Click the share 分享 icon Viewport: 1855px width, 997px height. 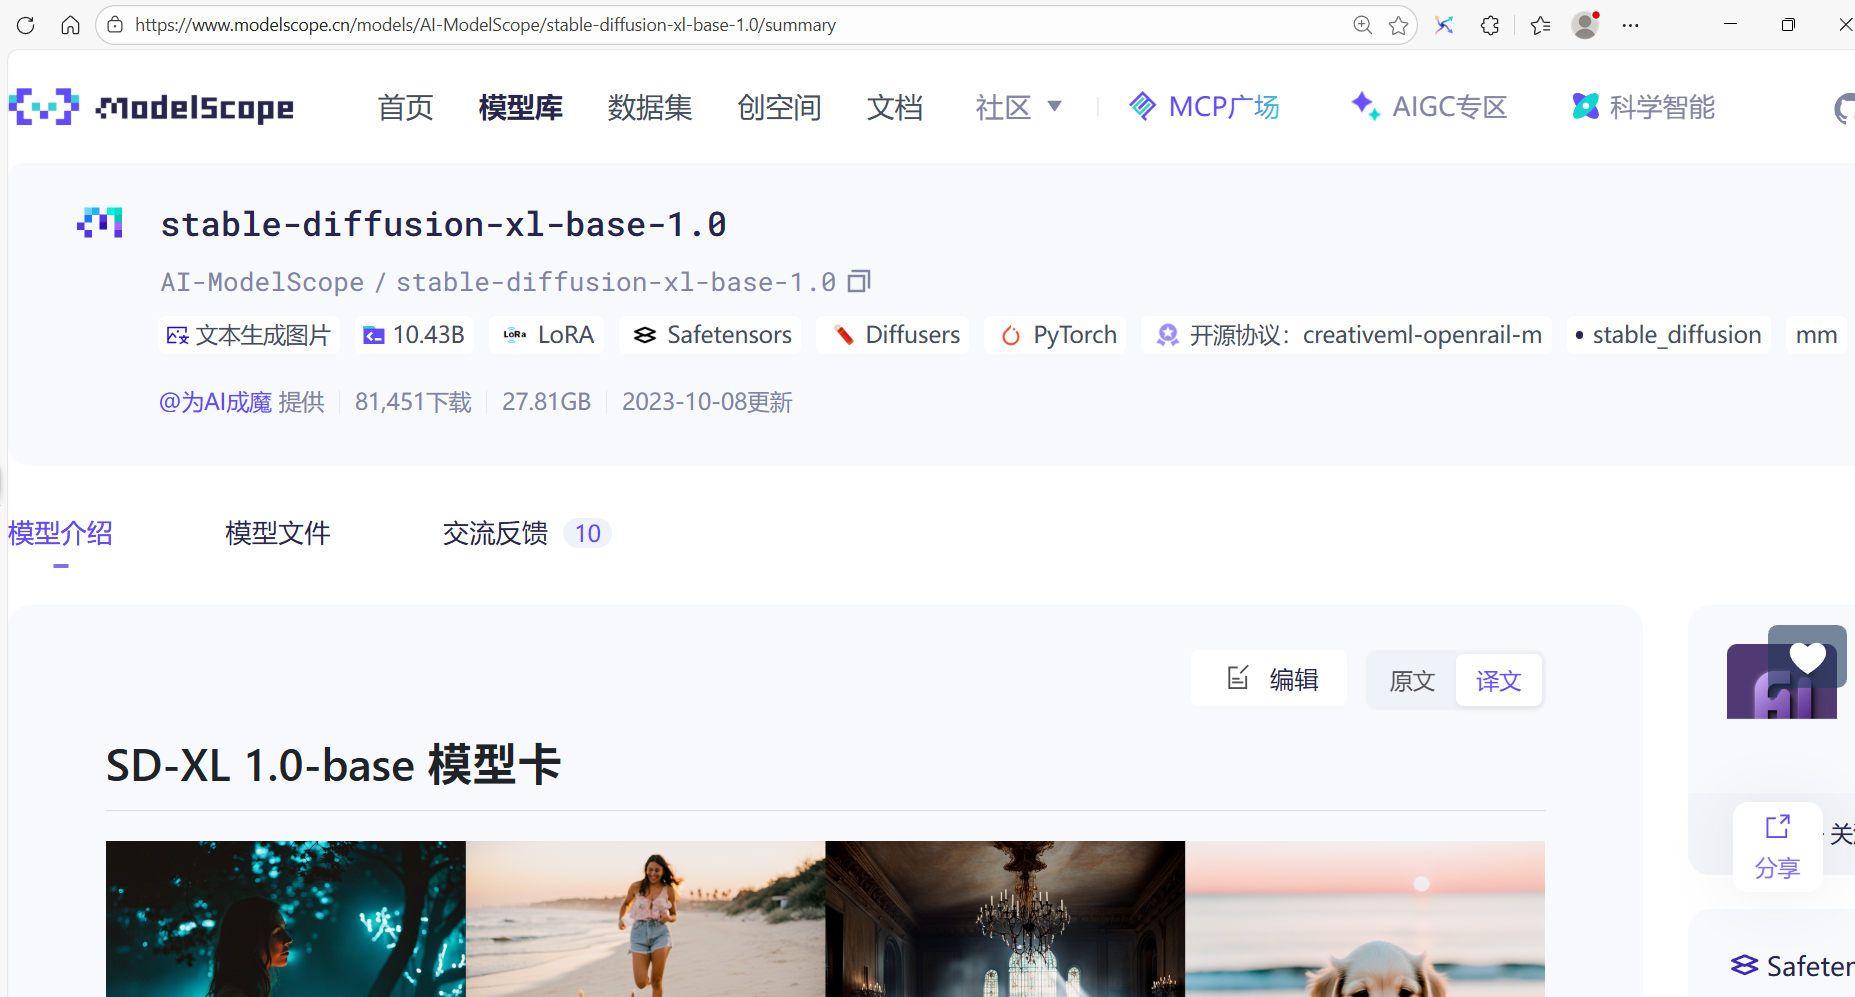(1777, 845)
